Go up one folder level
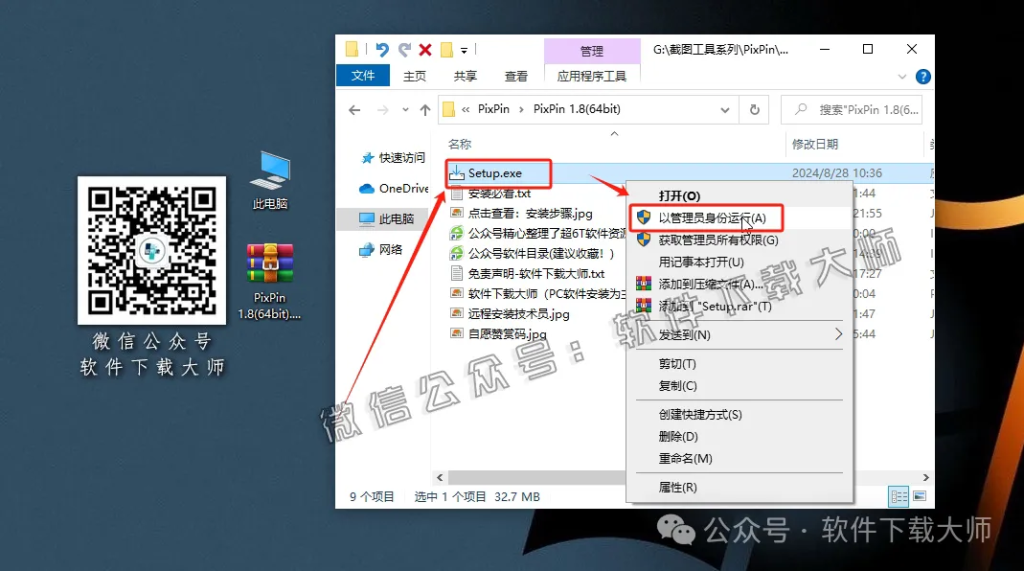Image resolution: width=1024 pixels, height=571 pixels. pos(425,110)
